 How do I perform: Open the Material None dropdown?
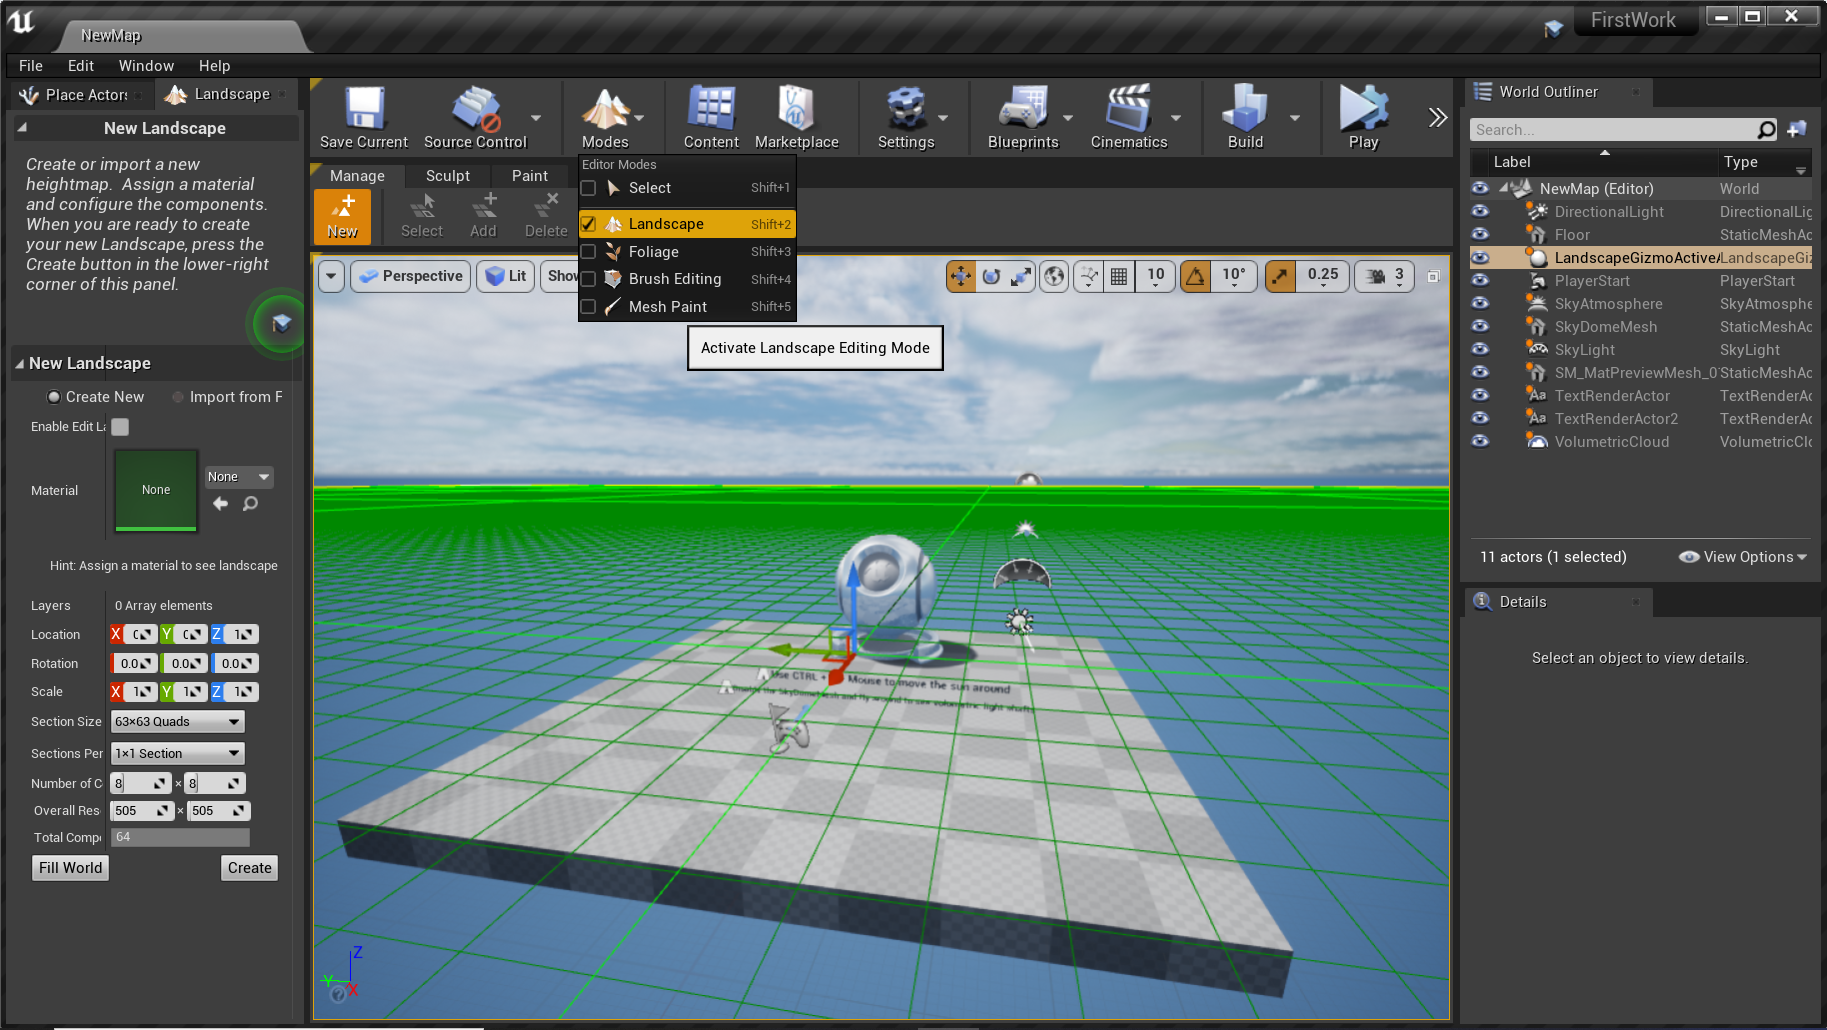tap(239, 477)
